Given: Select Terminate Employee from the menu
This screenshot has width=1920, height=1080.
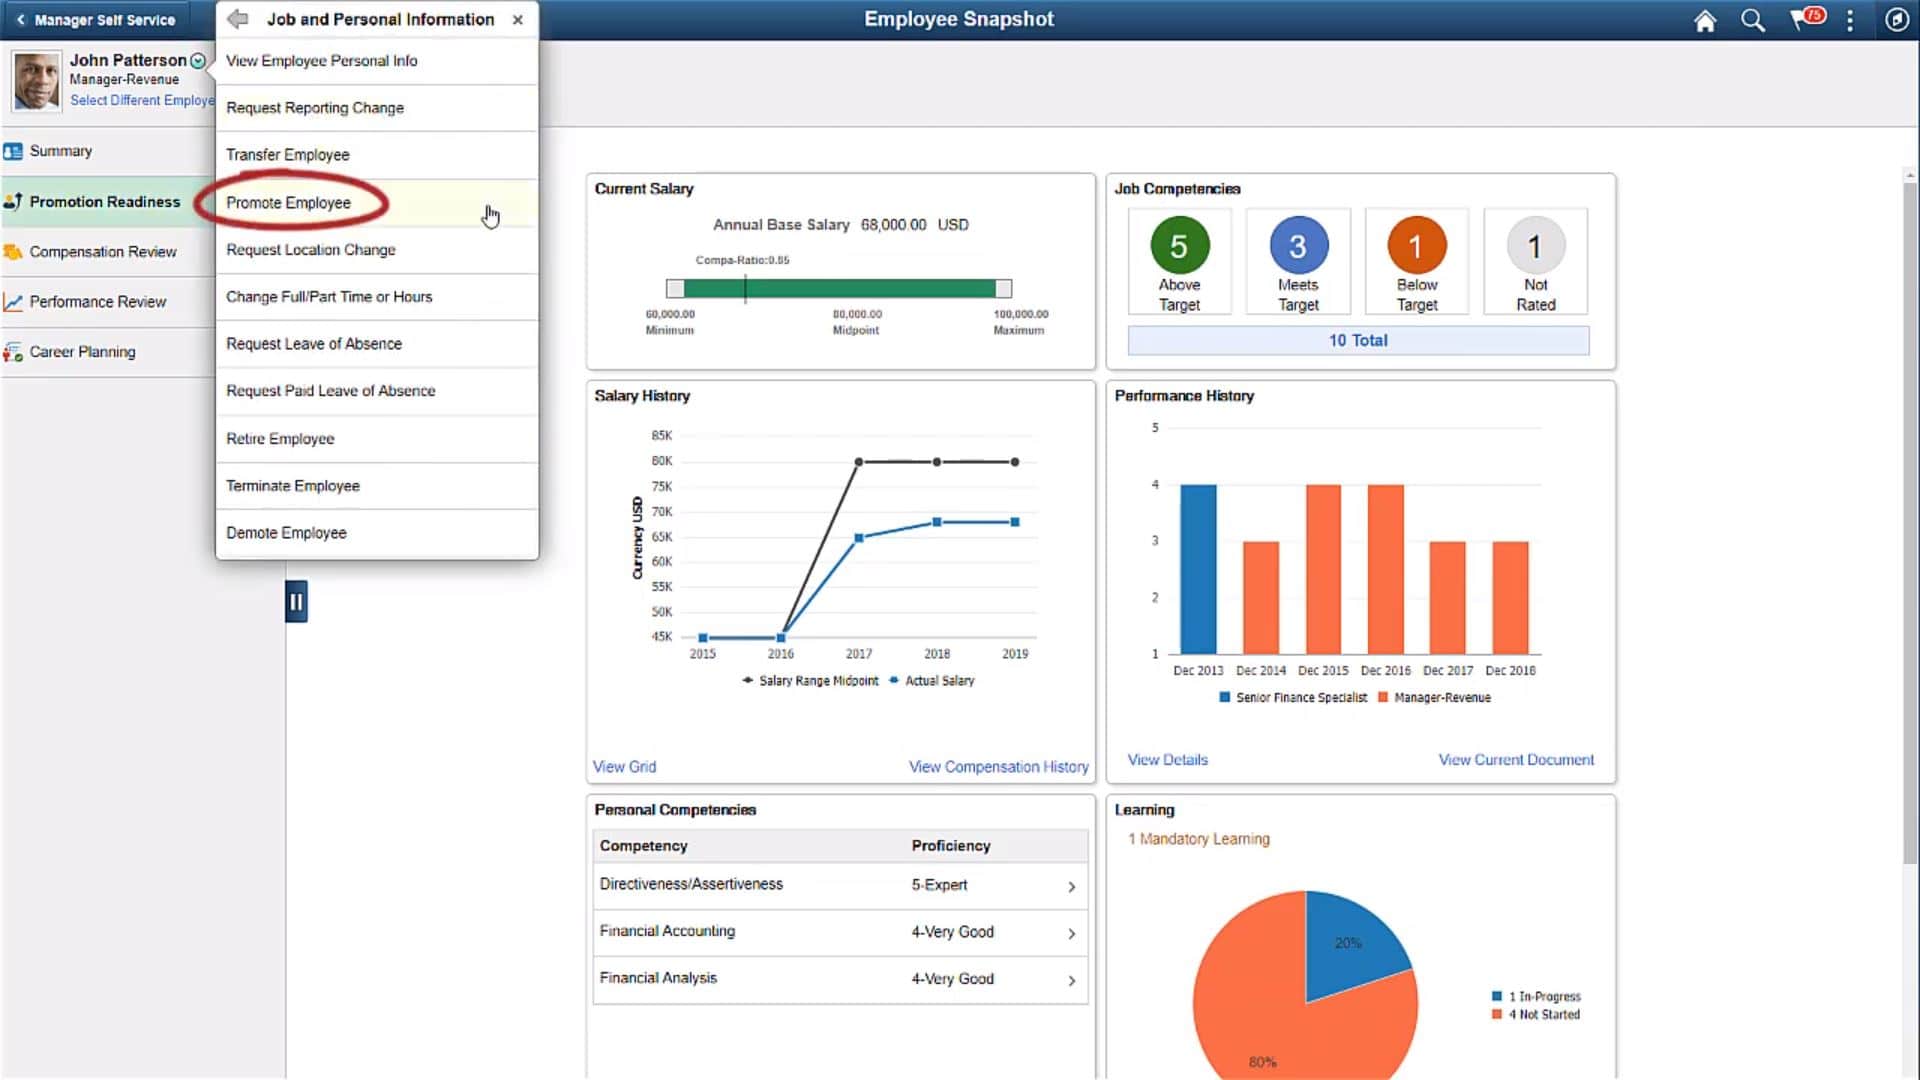Looking at the screenshot, I should point(292,485).
